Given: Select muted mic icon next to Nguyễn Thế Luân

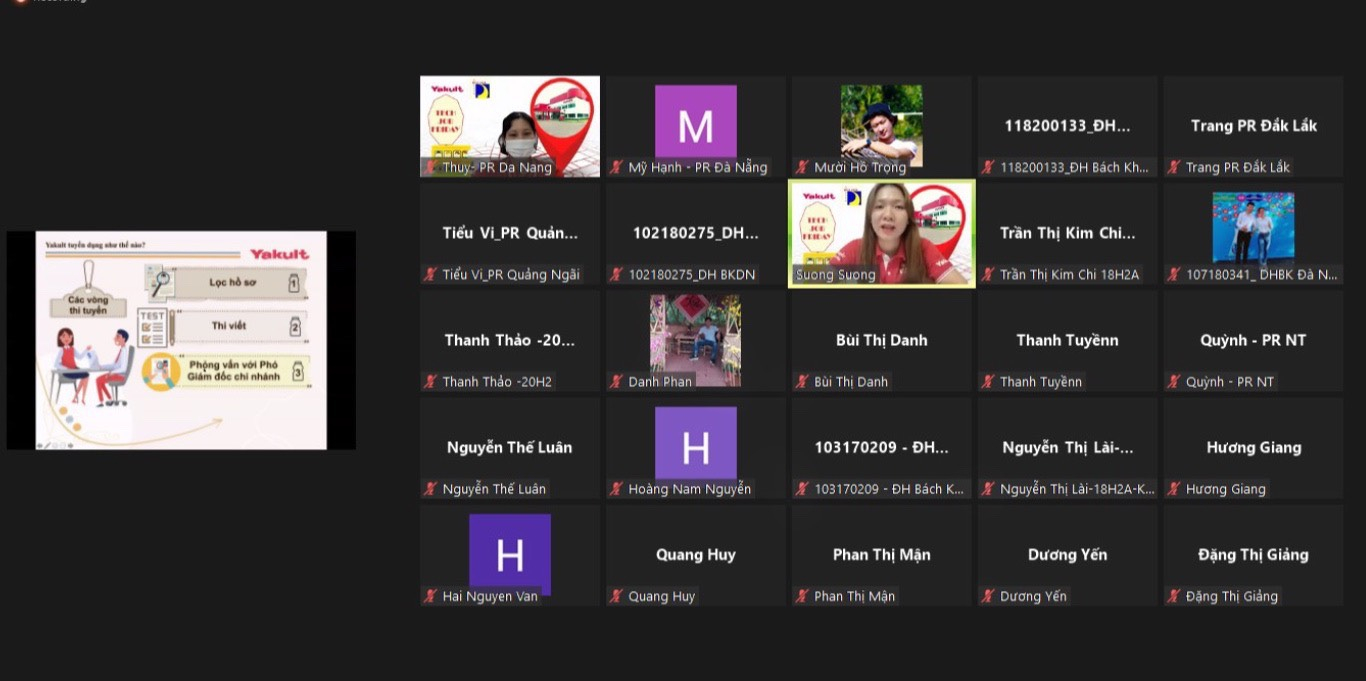Looking at the screenshot, I should pos(431,489).
